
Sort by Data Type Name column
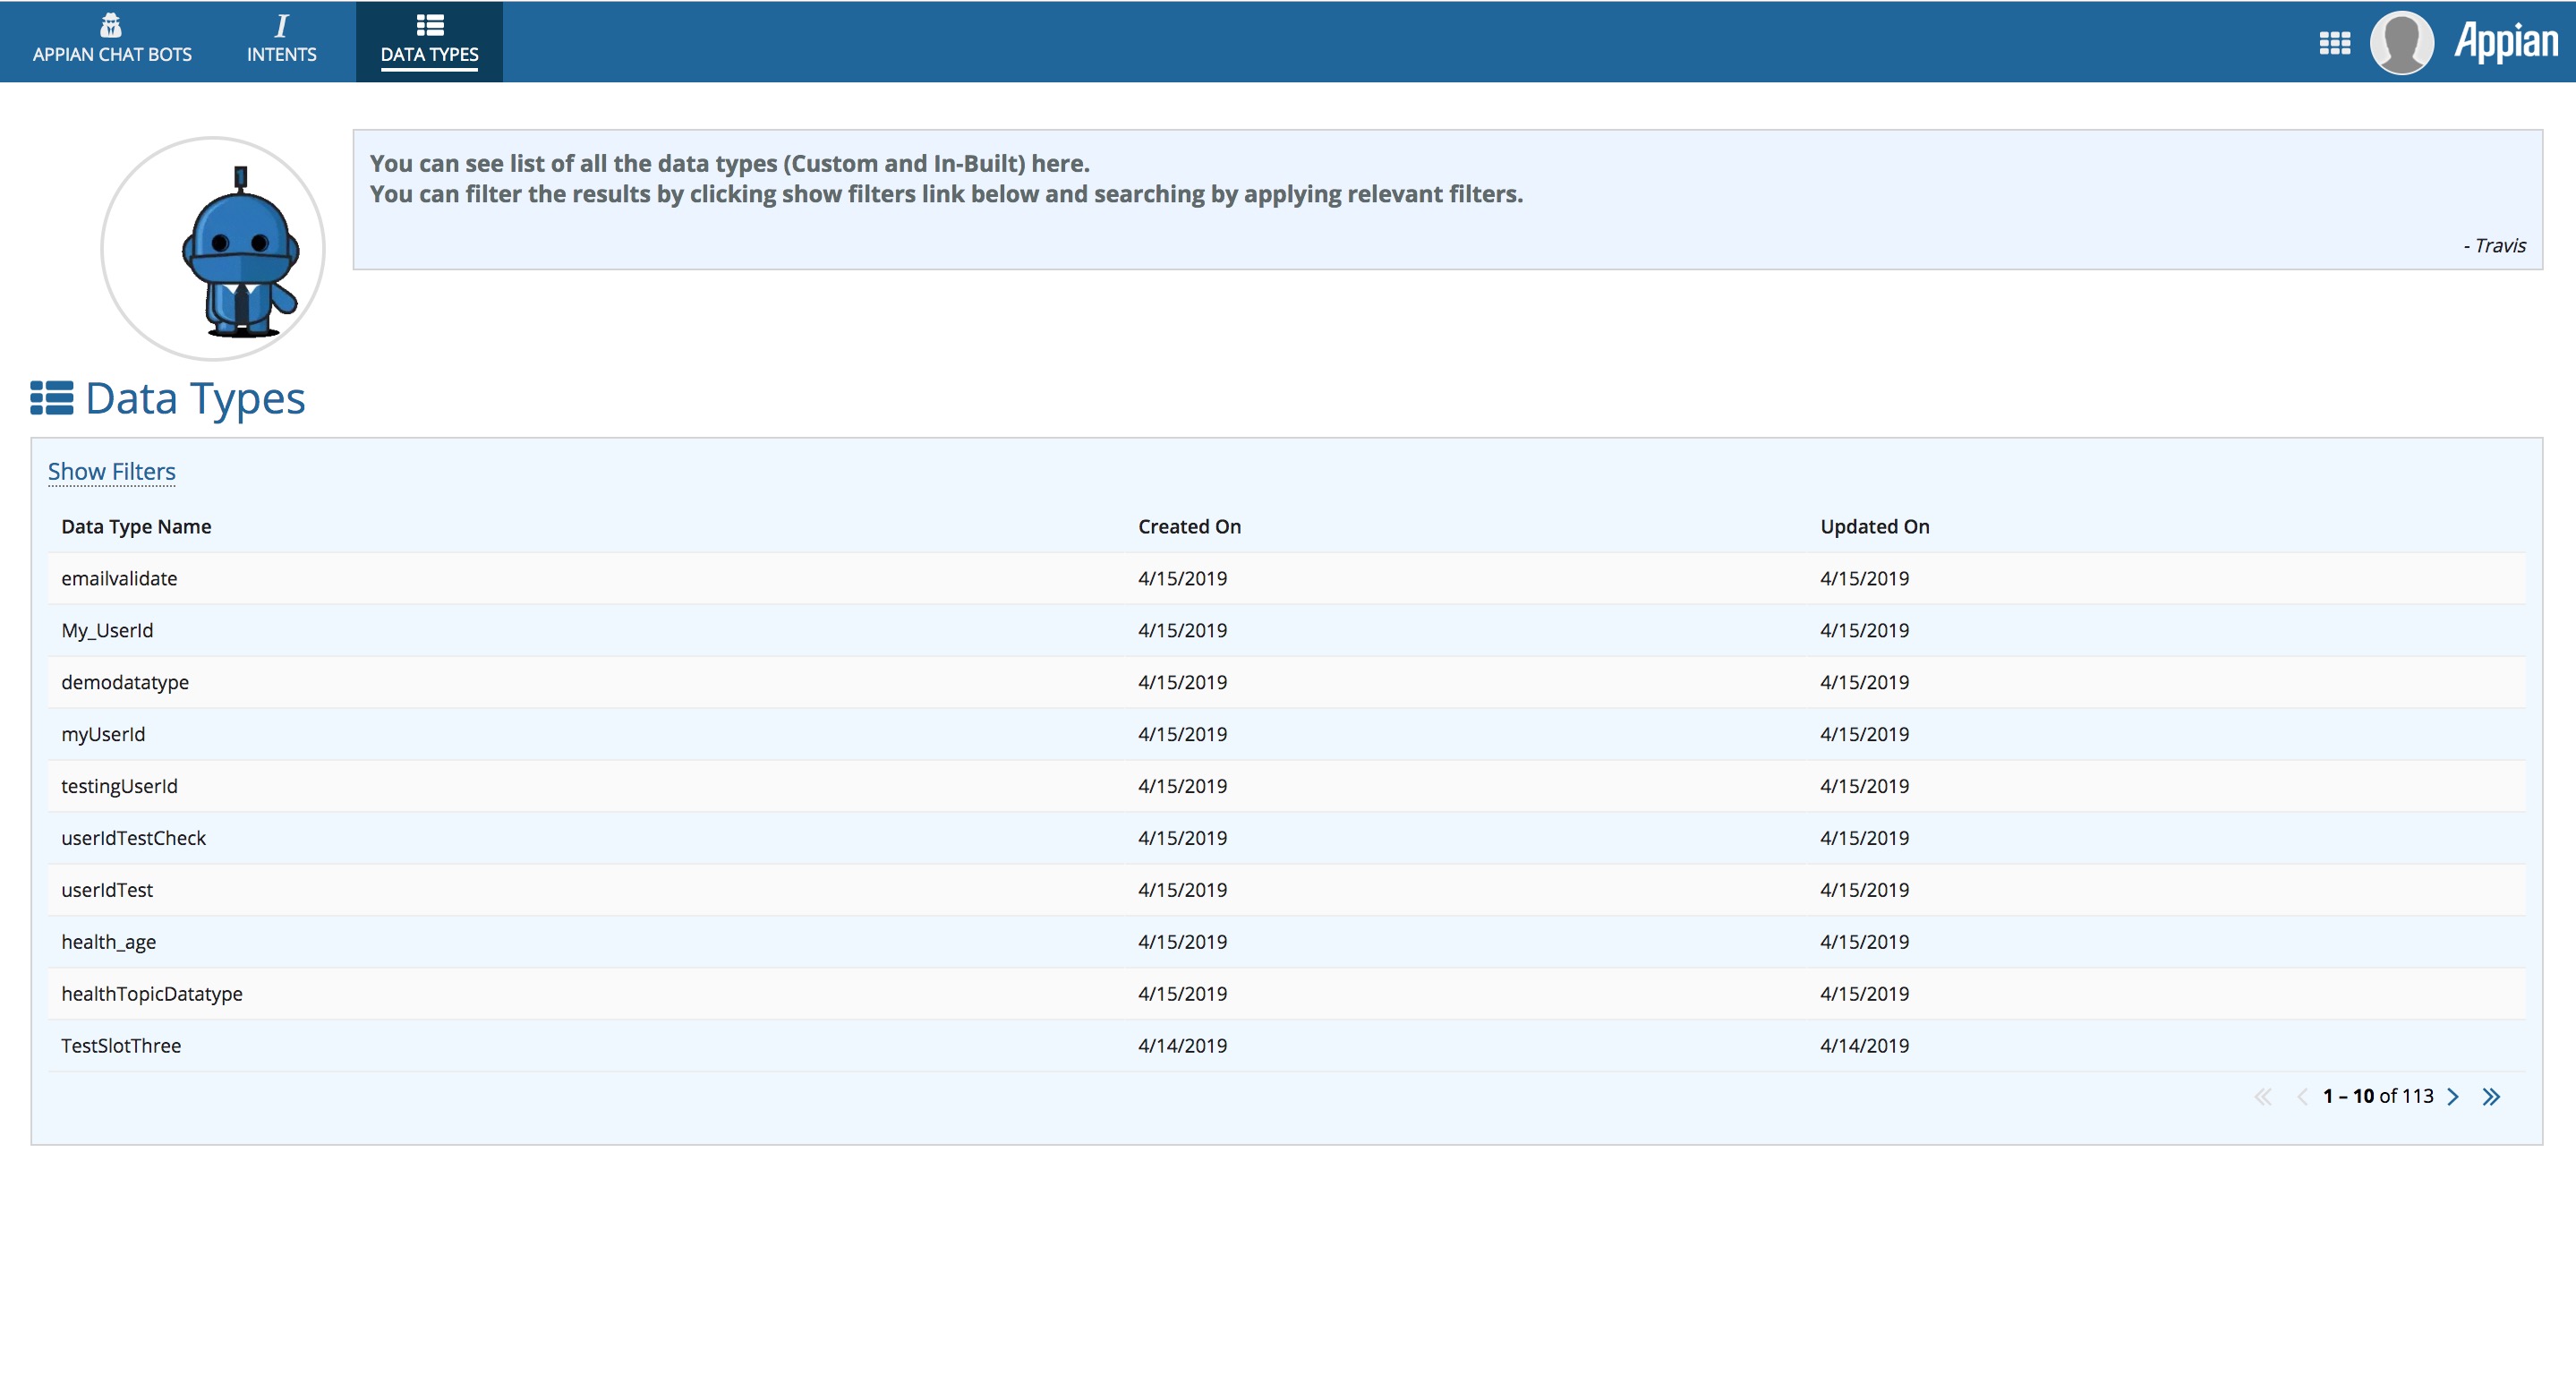coord(136,527)
